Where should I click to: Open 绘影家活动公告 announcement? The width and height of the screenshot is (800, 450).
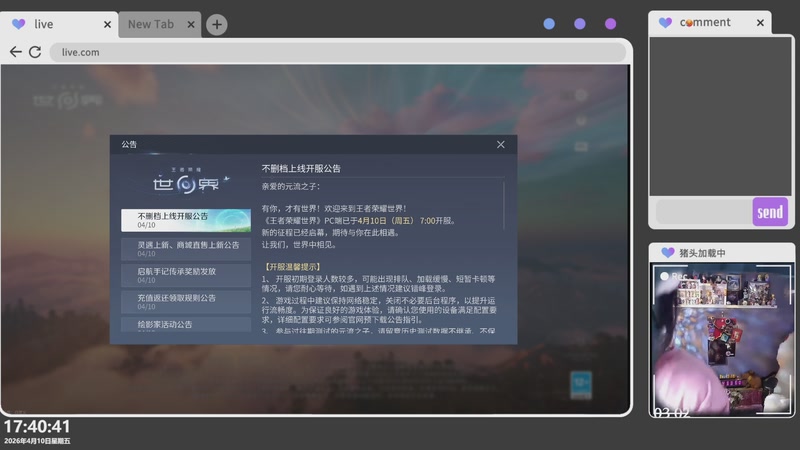(x=186, y=324)
